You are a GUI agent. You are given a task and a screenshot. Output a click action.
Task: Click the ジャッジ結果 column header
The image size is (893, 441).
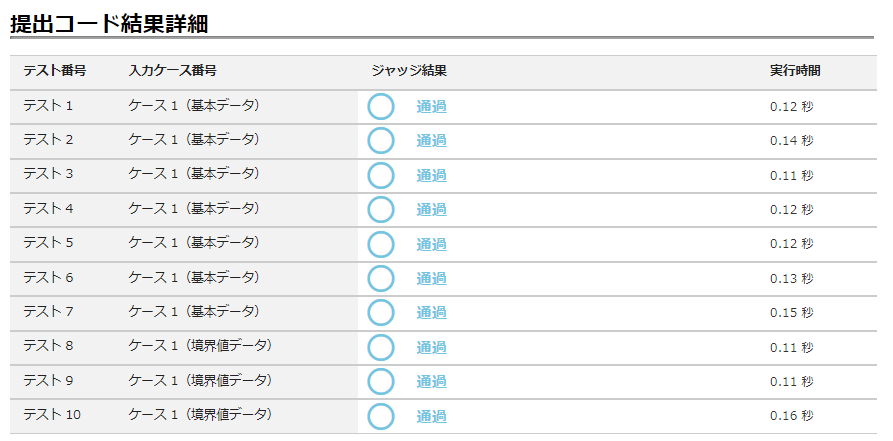click(x=408, y=71)
